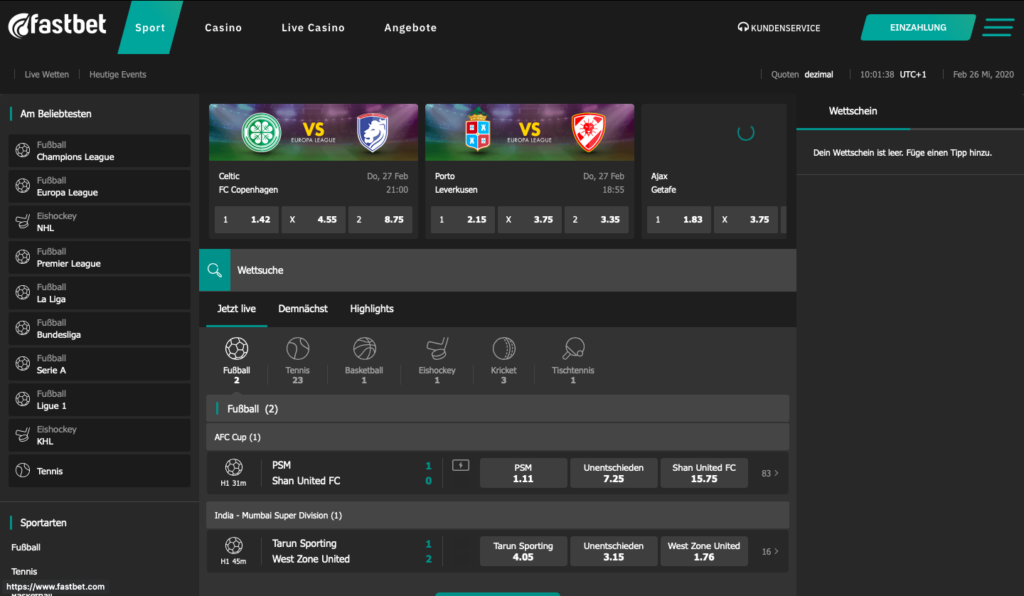The width and height of the screenshot is (1024, 596).
Task: Click the KHL hockey icon
Action: click(x=23, y=435)
